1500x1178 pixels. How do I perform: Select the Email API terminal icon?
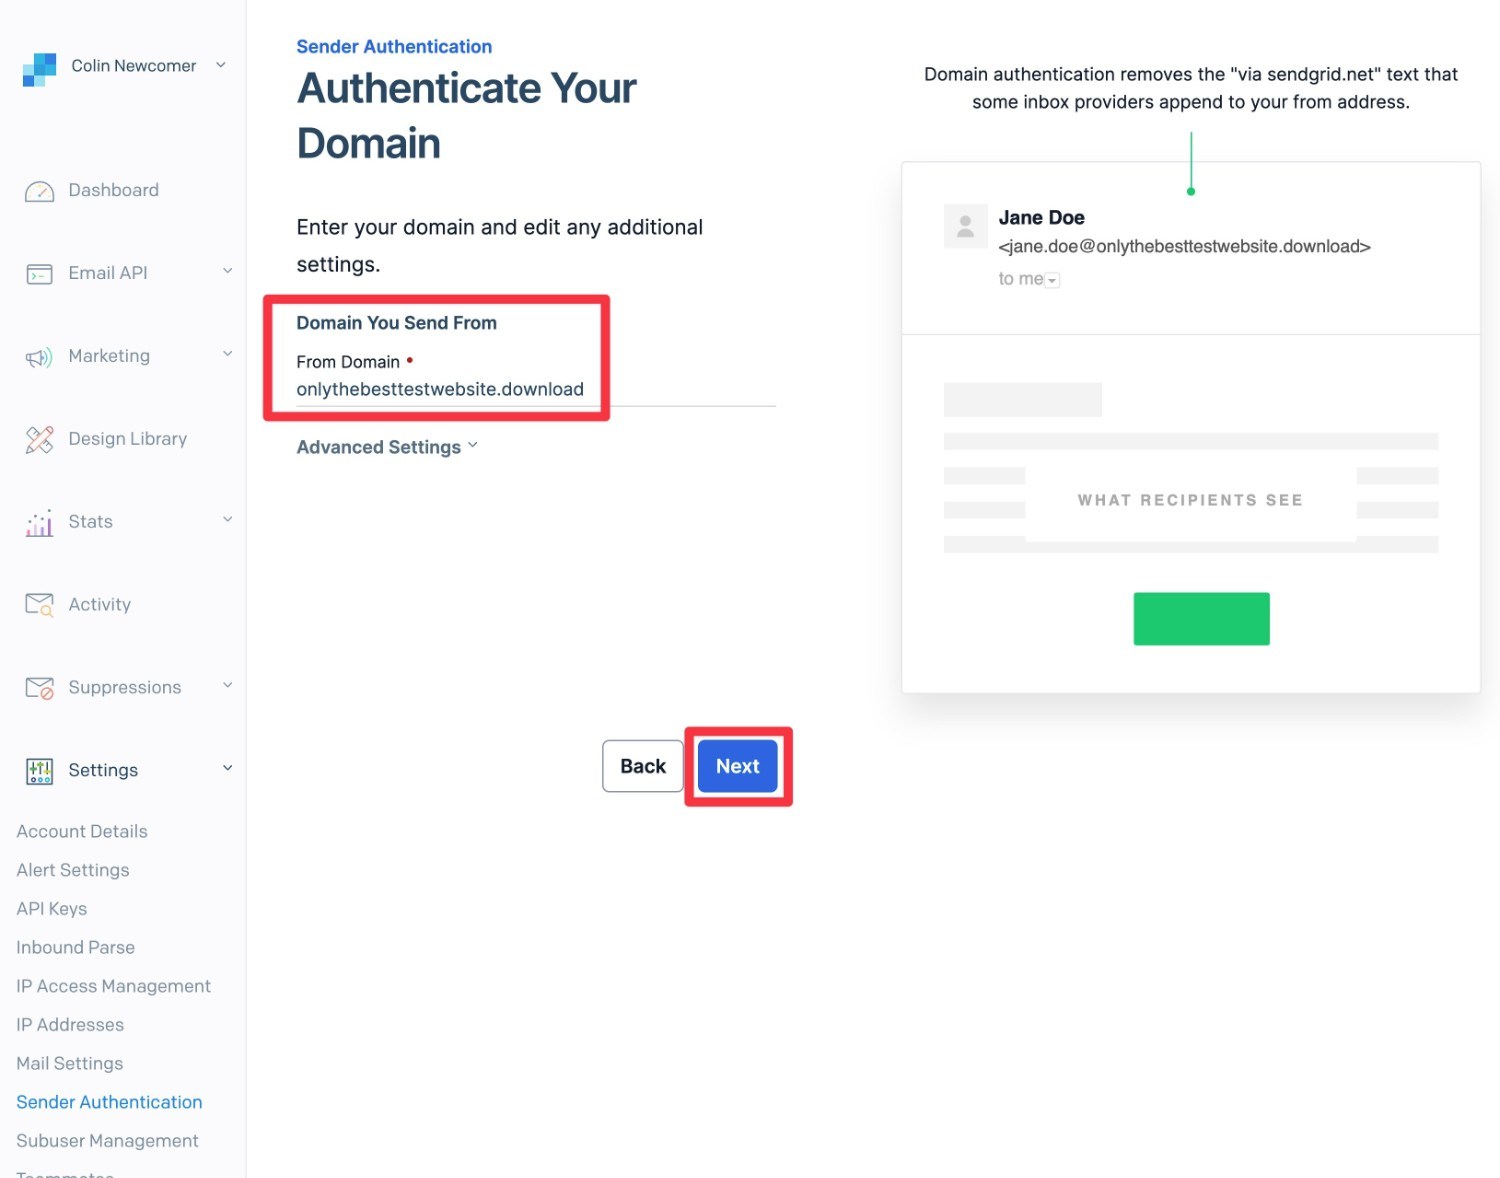39,274
